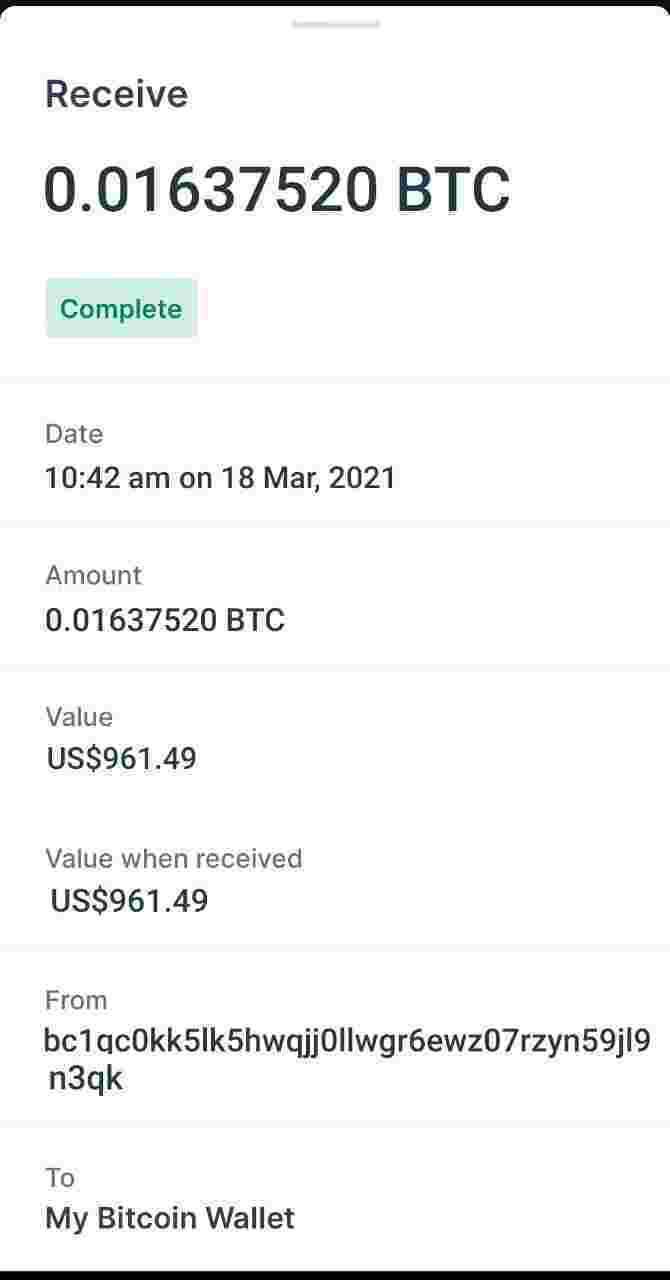This screenshot has height=1280, width=670.
Task: Click the To field label
Action: [x=60, y=1177]
